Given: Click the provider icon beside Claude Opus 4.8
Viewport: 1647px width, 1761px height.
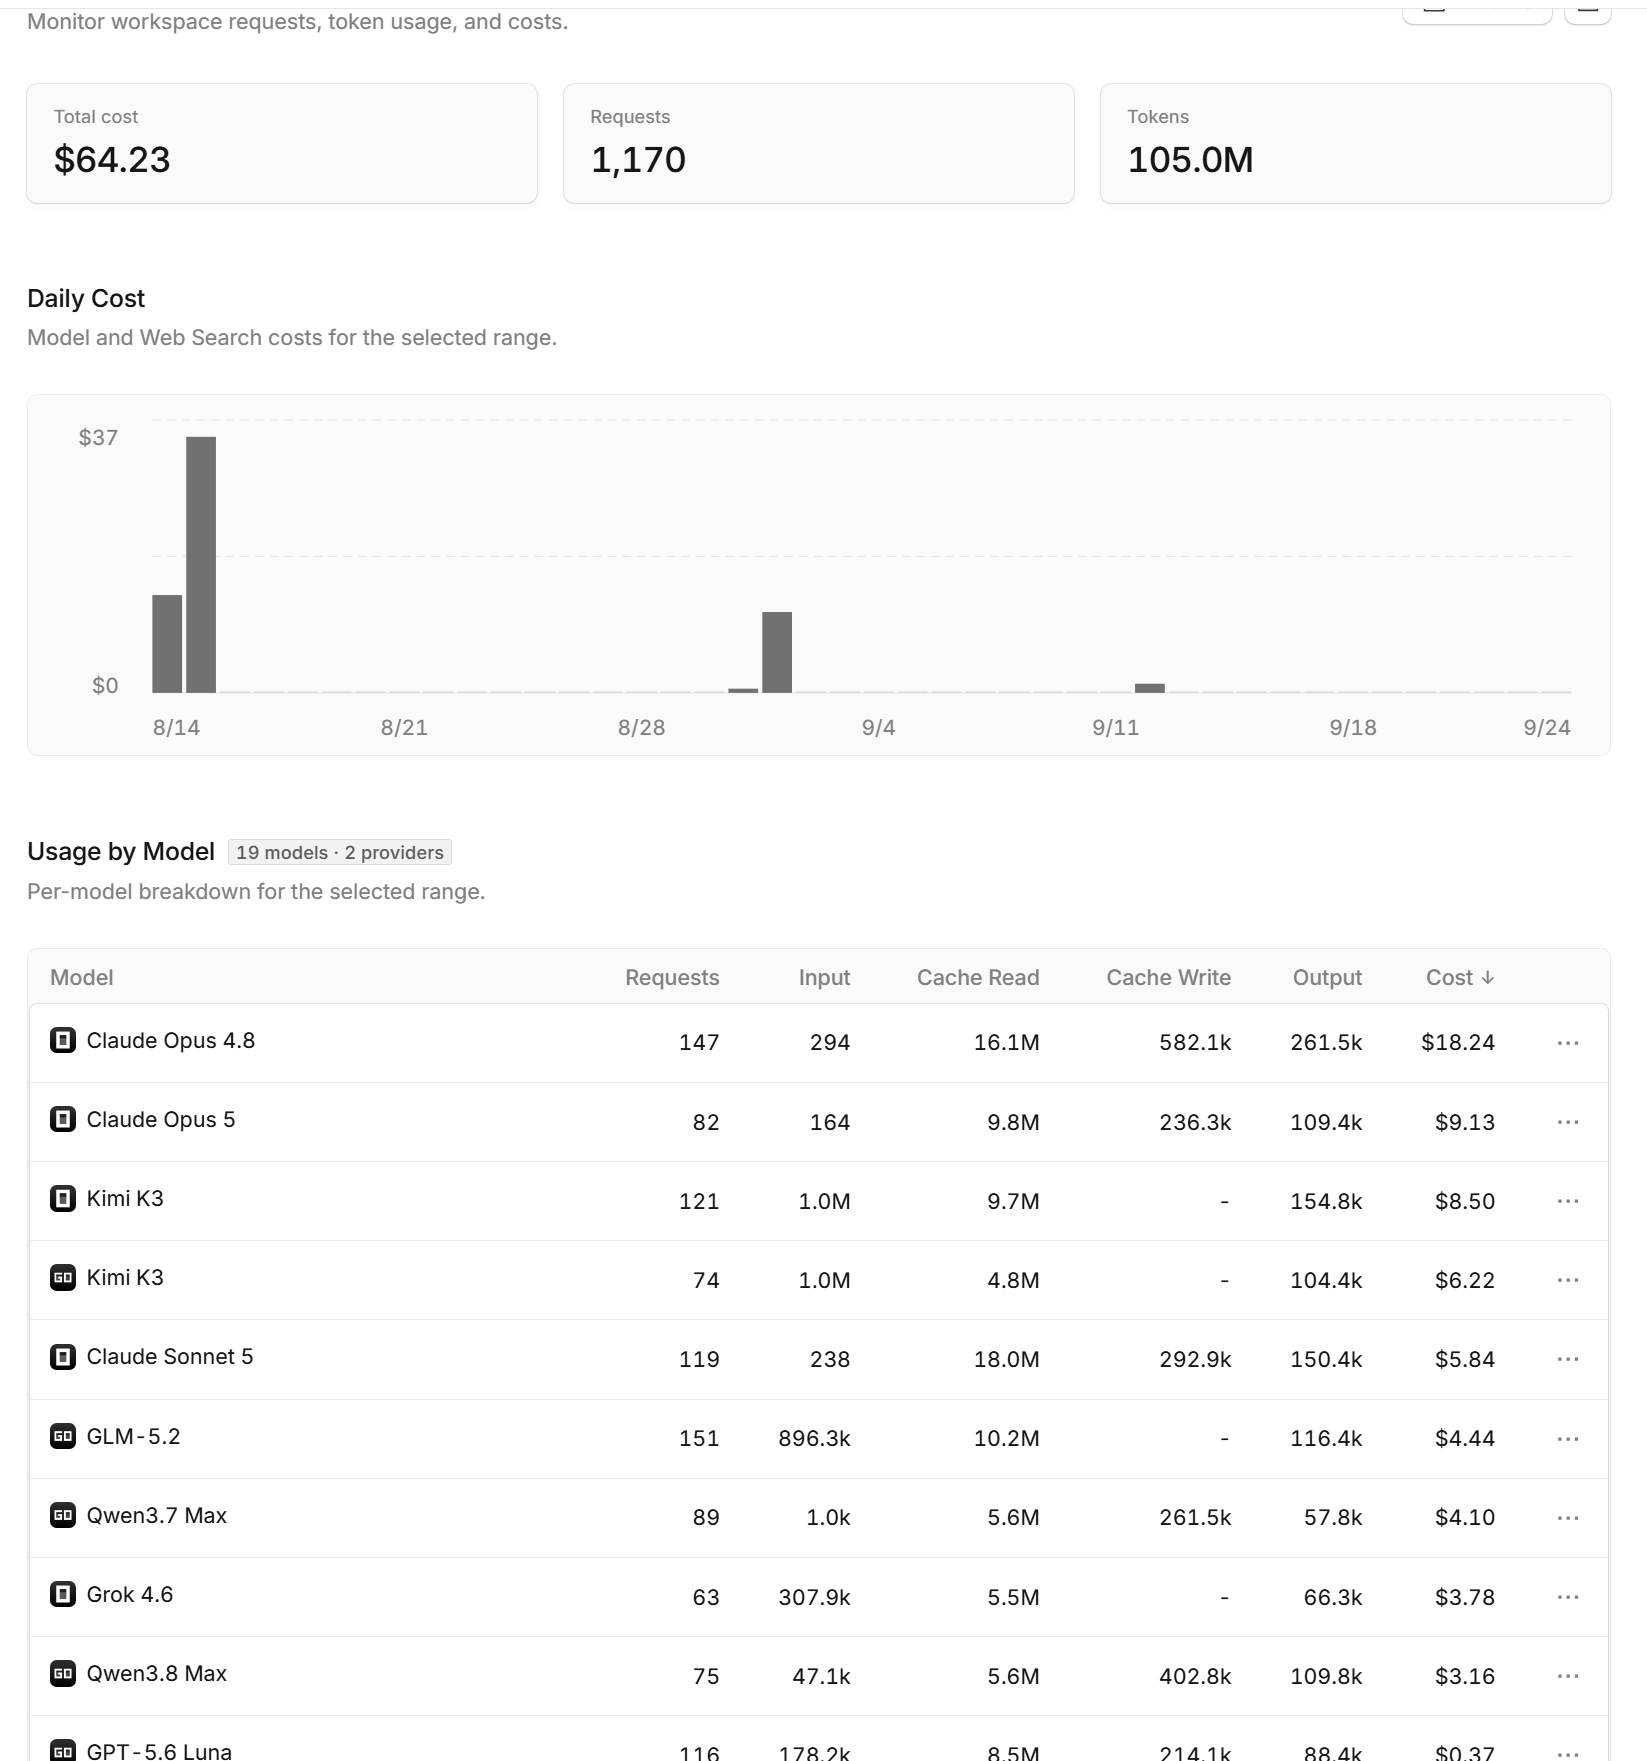Looking at the screenshot, I should 63,1040.
